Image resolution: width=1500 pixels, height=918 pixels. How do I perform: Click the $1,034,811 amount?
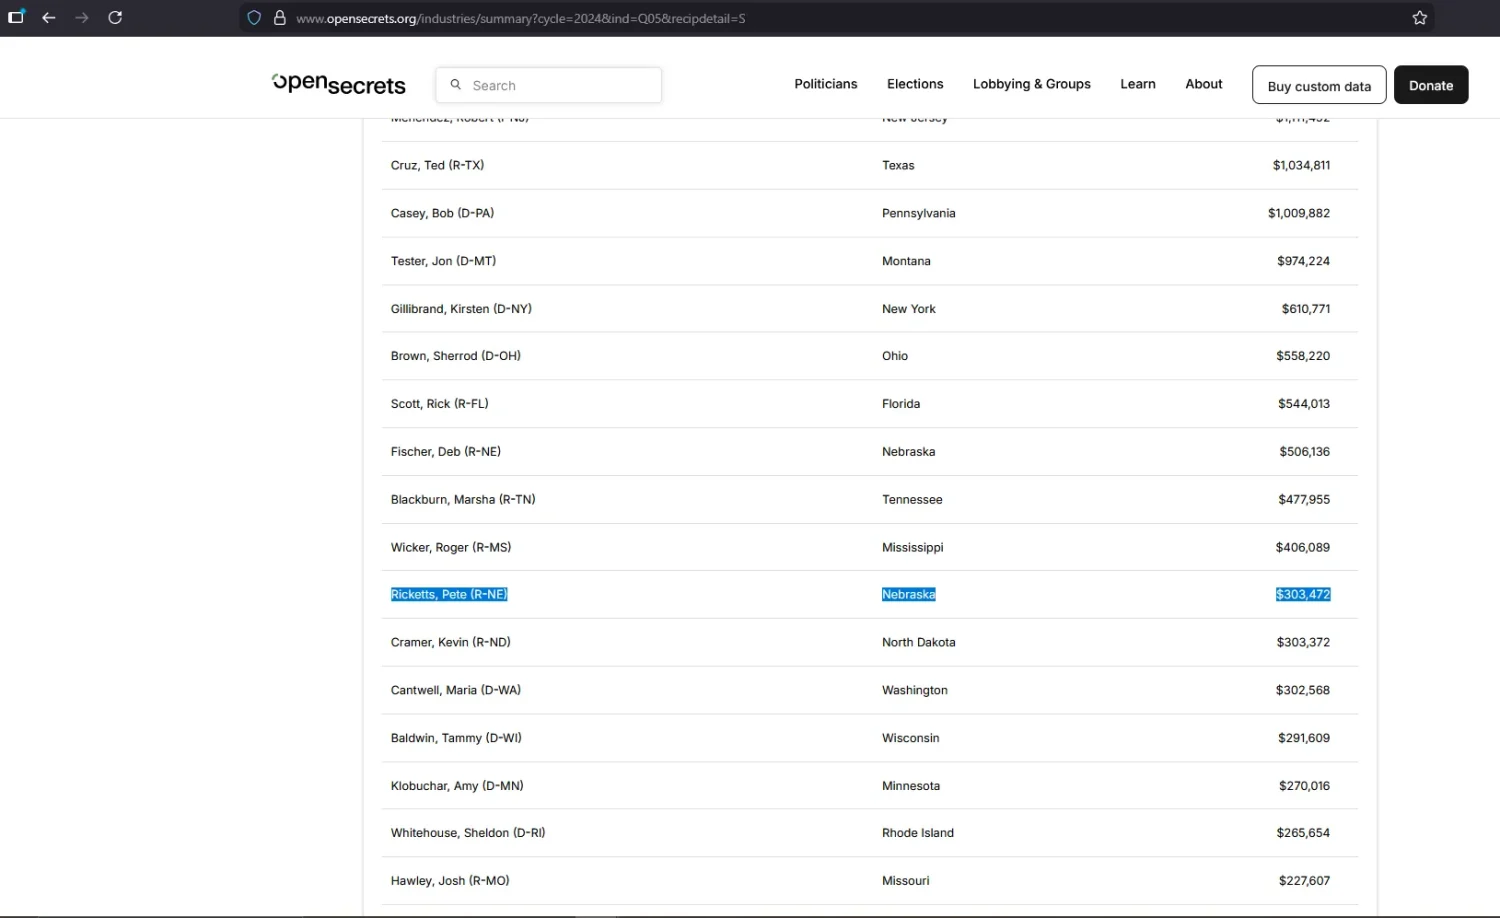pyautogui.click(x=1301, y=166)
